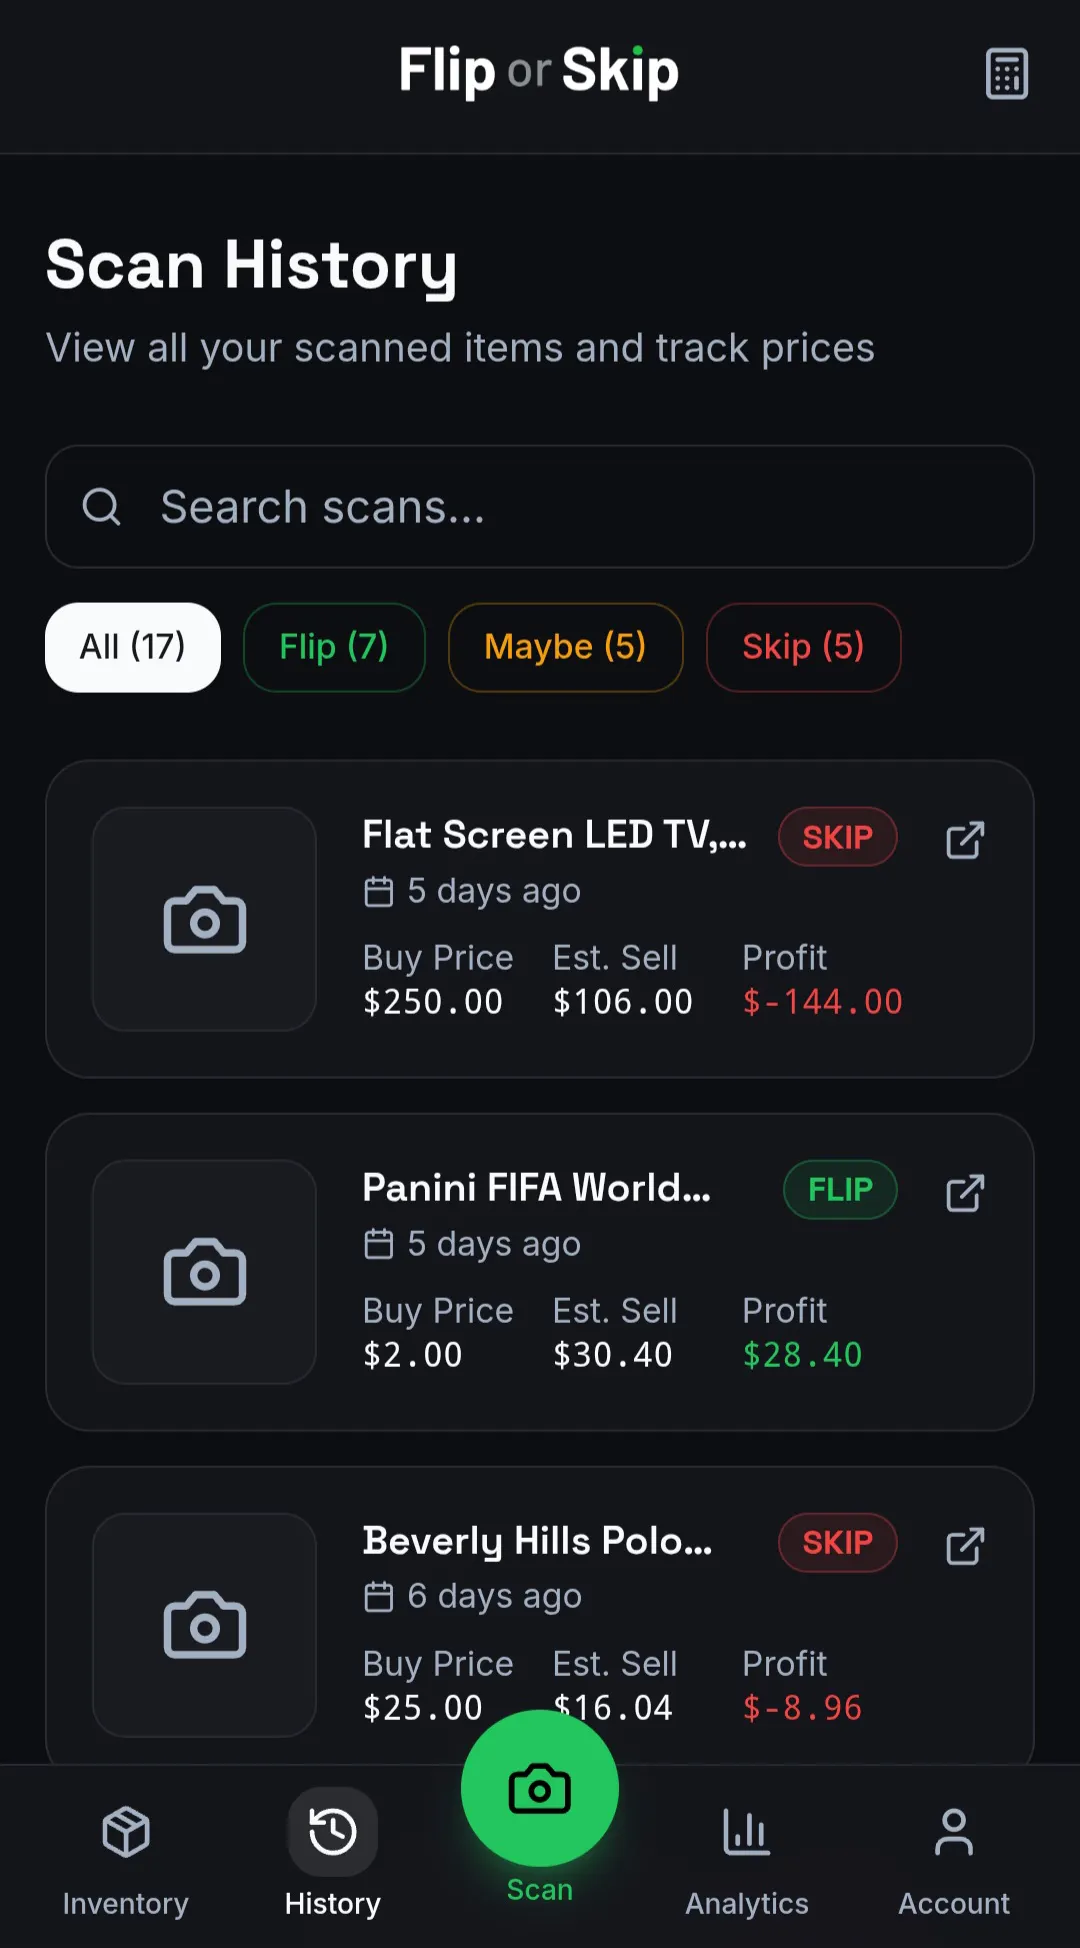Select the History clock icon

(x=333, y=1832)
